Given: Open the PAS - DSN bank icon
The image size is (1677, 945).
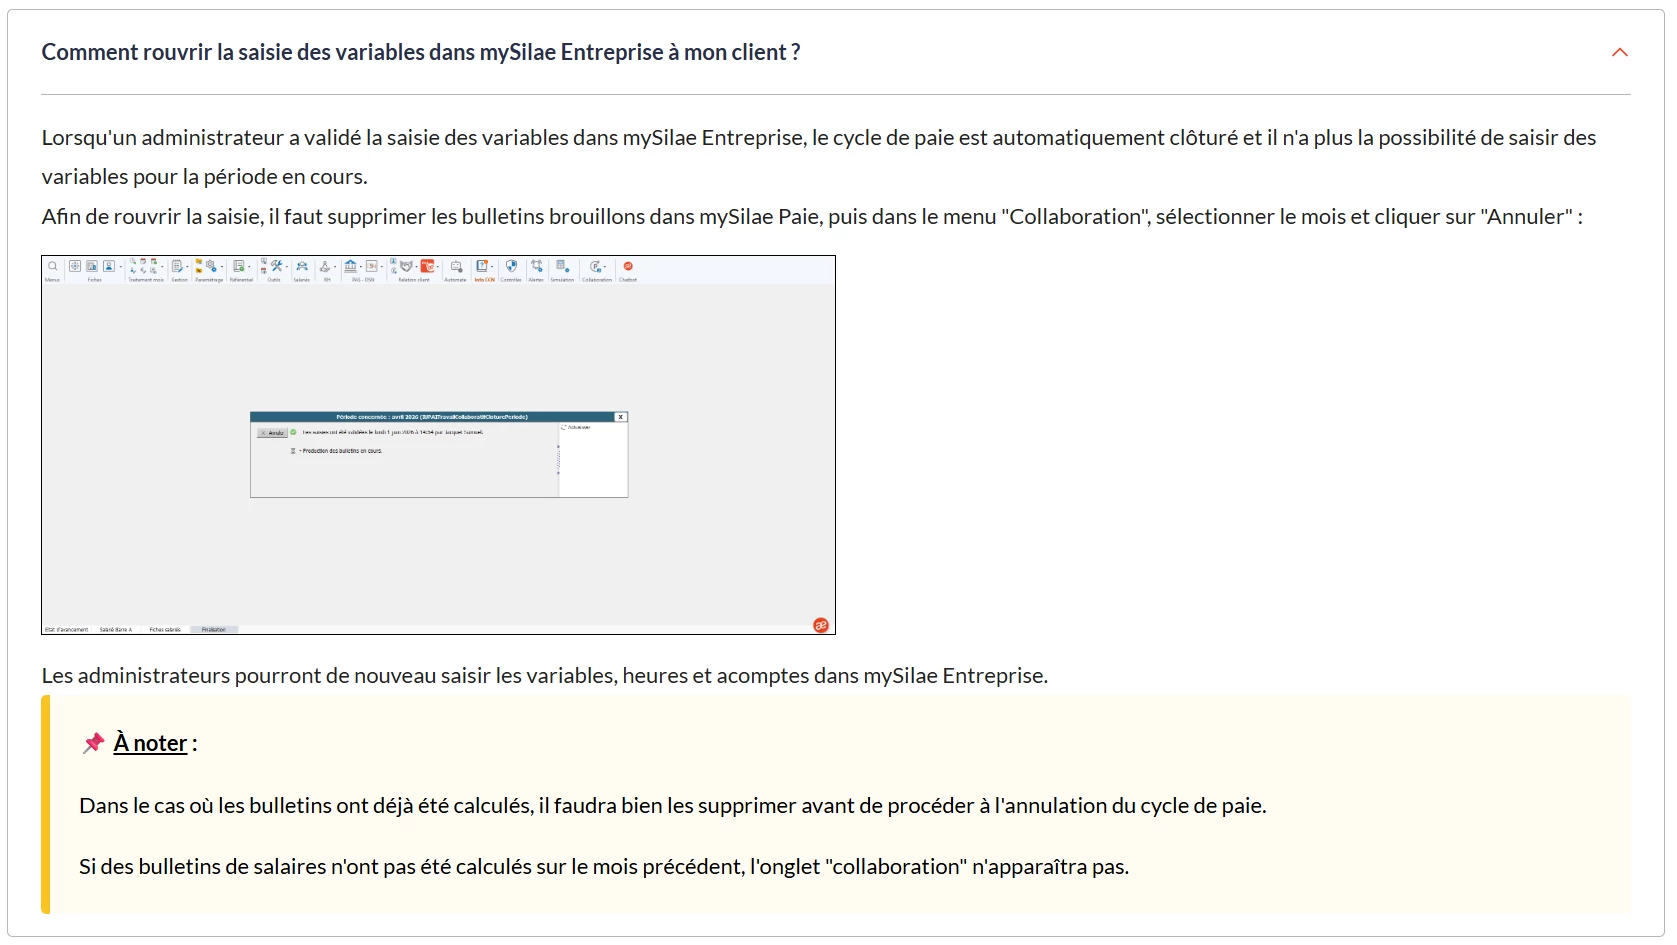Looking at the screenshot, I should point(350,266).
